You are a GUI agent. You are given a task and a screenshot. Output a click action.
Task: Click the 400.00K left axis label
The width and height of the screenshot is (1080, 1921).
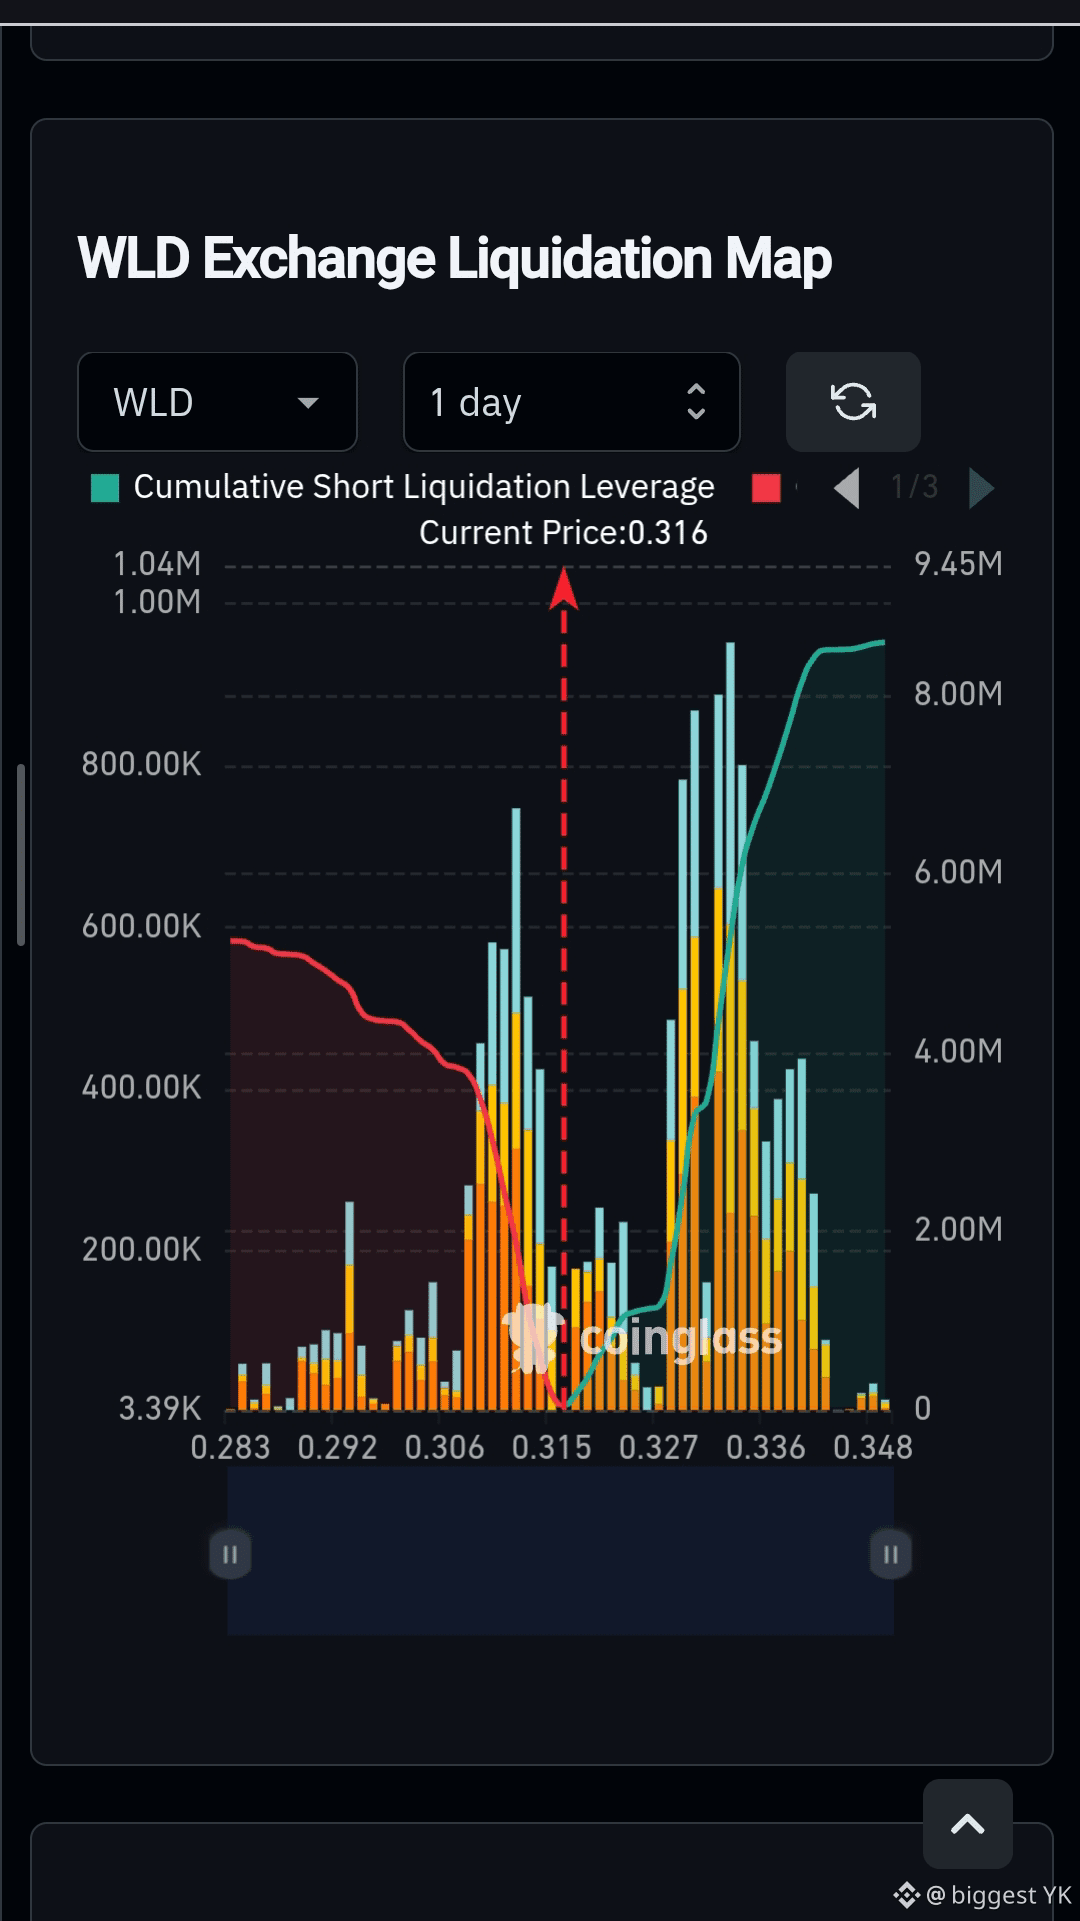coord(141,1087)
